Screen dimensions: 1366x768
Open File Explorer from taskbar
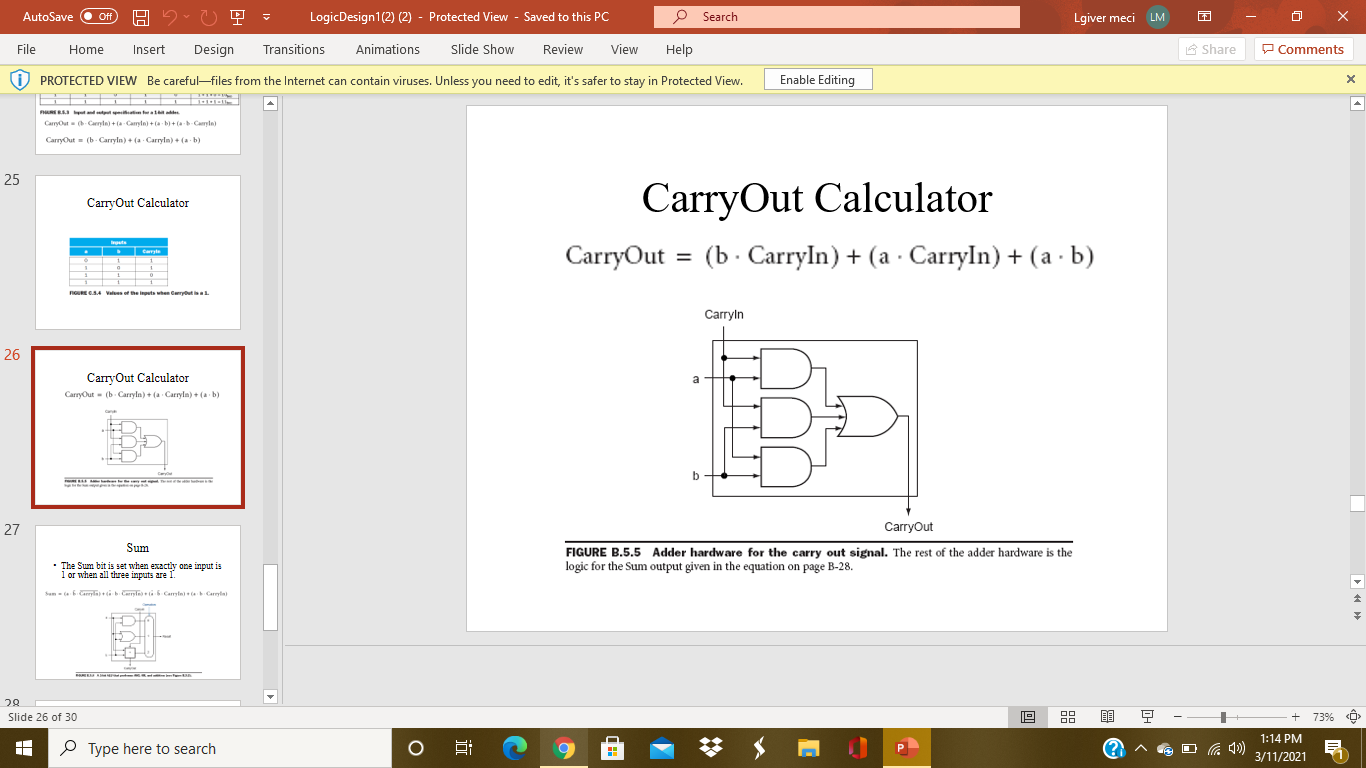(808, 748)
